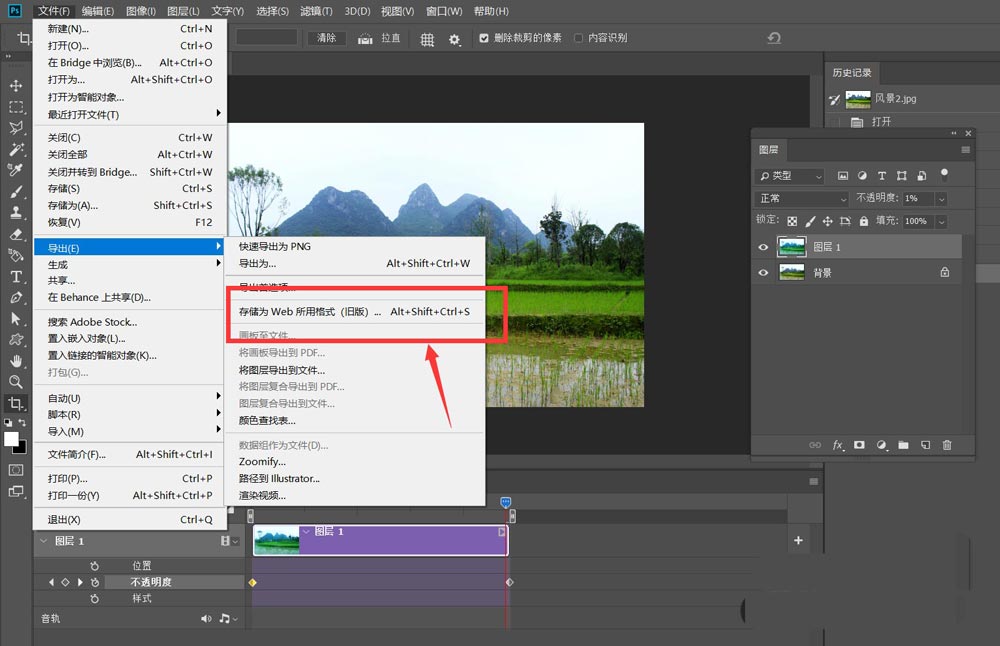Open Layers panel options menu
Image resolution: width=1000 pixels, height=646 pixels.
point(965,150)
